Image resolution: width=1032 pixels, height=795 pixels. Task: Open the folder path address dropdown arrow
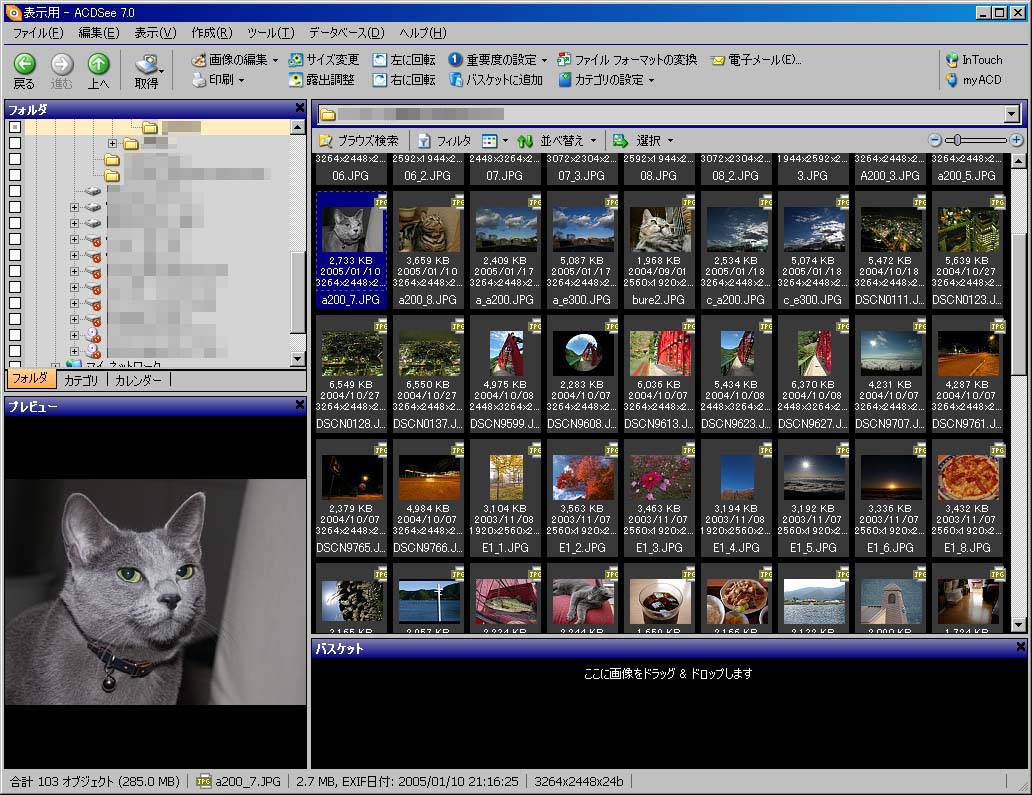coord(1012,115)
